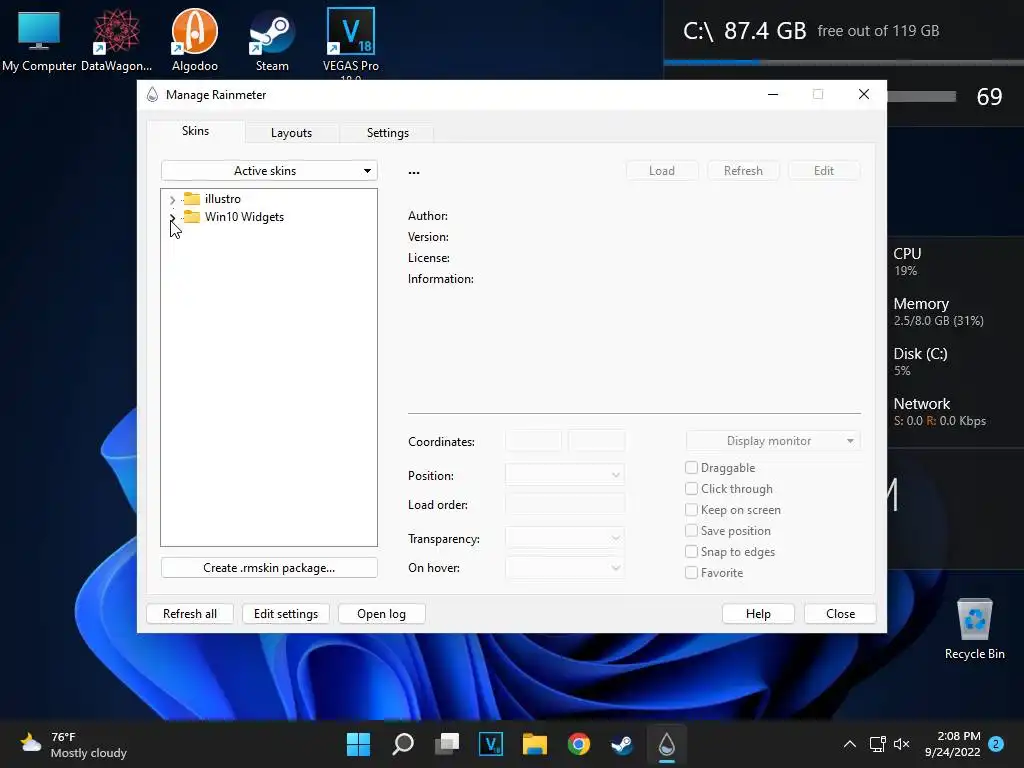Open the Active skins dropdown
Image resolution: width=1024 pixels, height=768 pixels.
(x=269, y=170)
